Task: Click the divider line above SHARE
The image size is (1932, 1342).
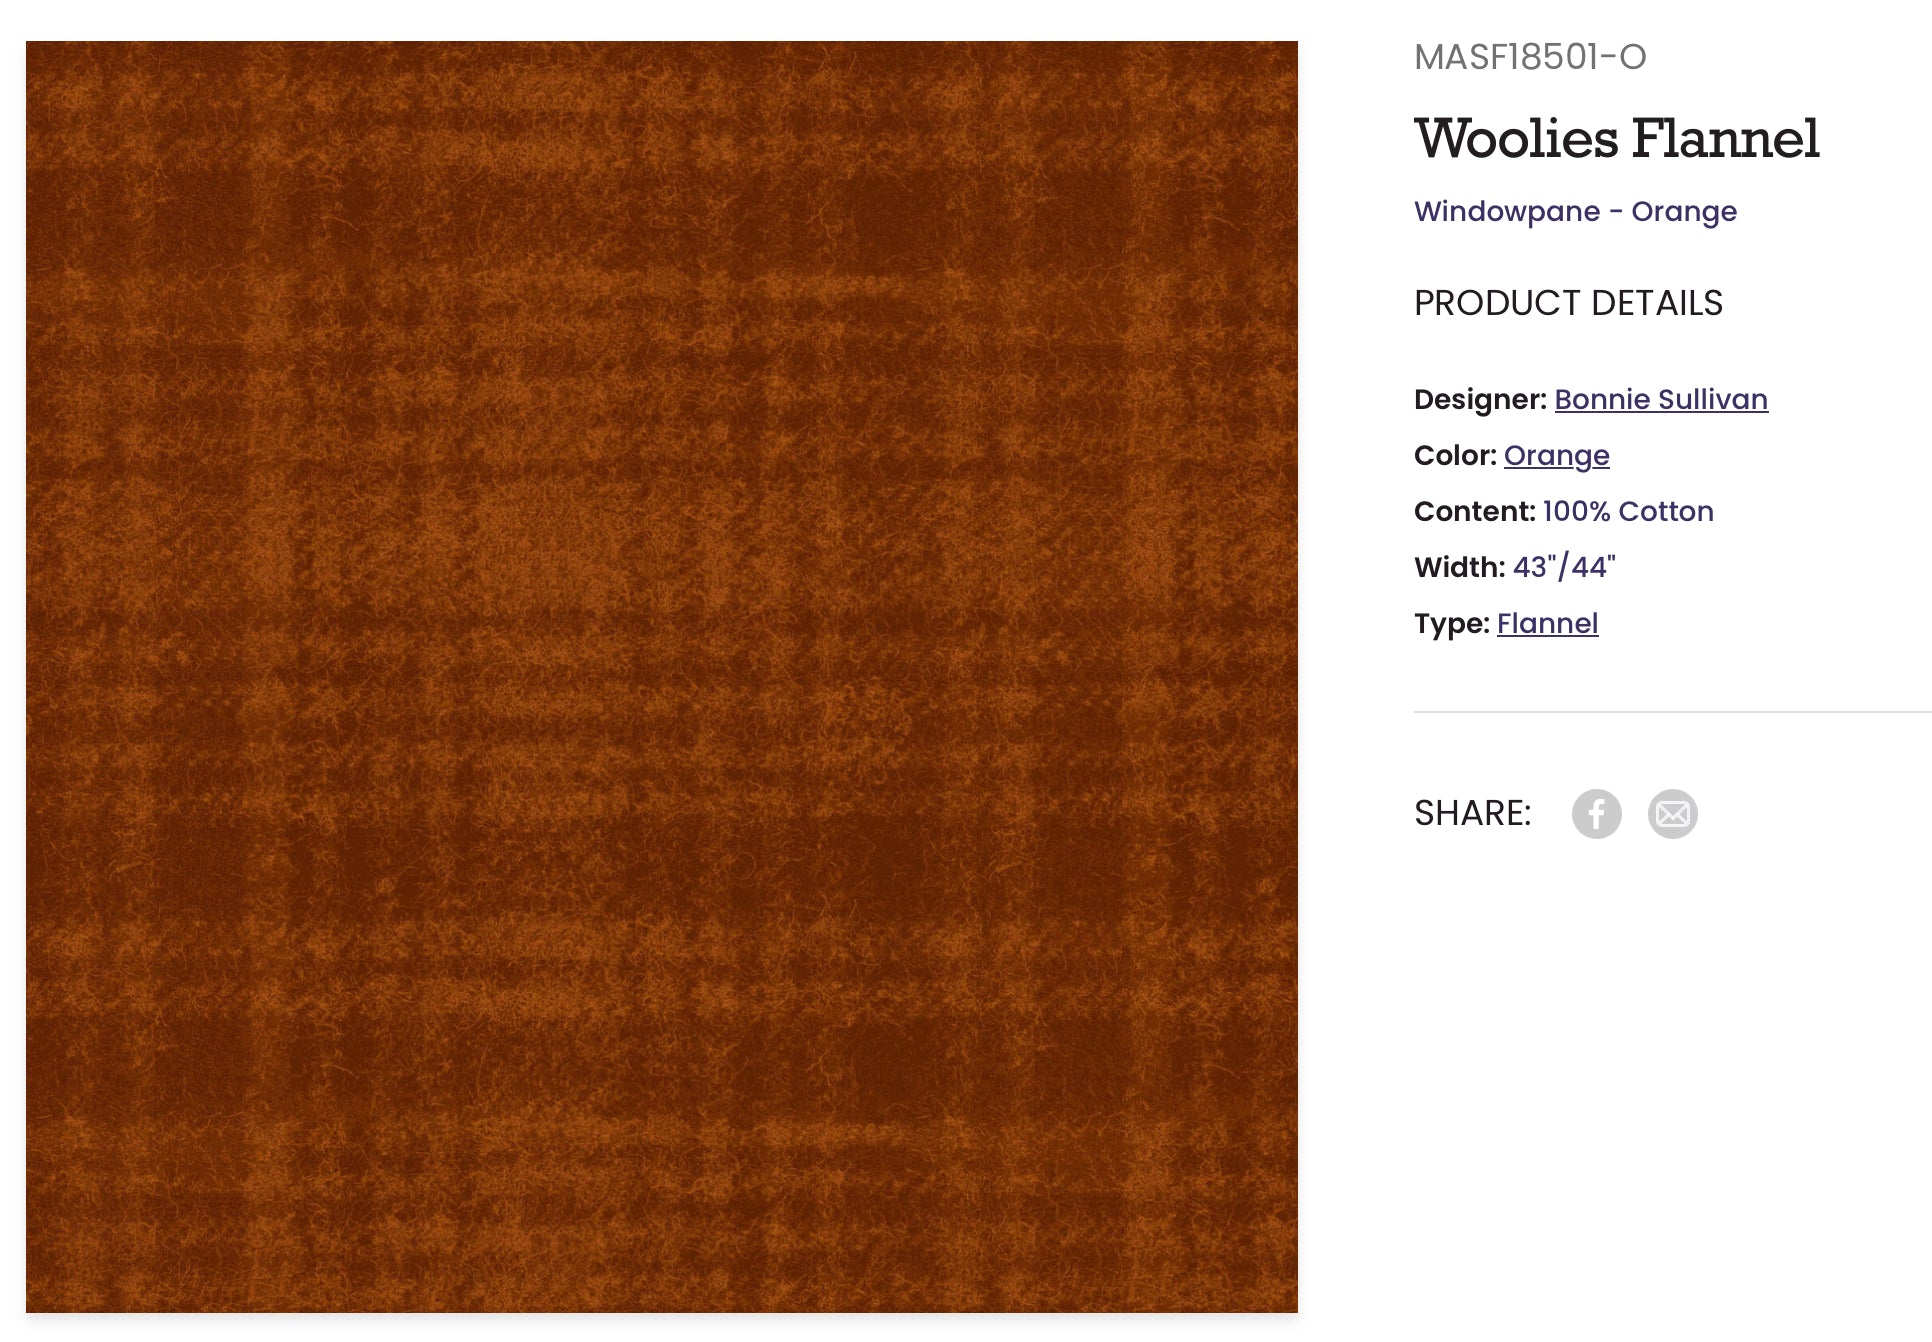Action: point(1672,712)
